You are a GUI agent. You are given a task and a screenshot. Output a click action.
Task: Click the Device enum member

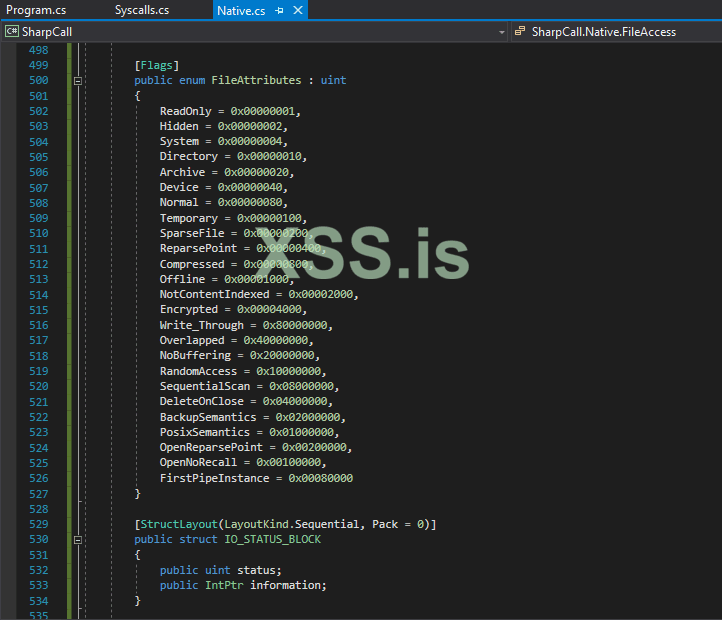(x=179, y=187)
